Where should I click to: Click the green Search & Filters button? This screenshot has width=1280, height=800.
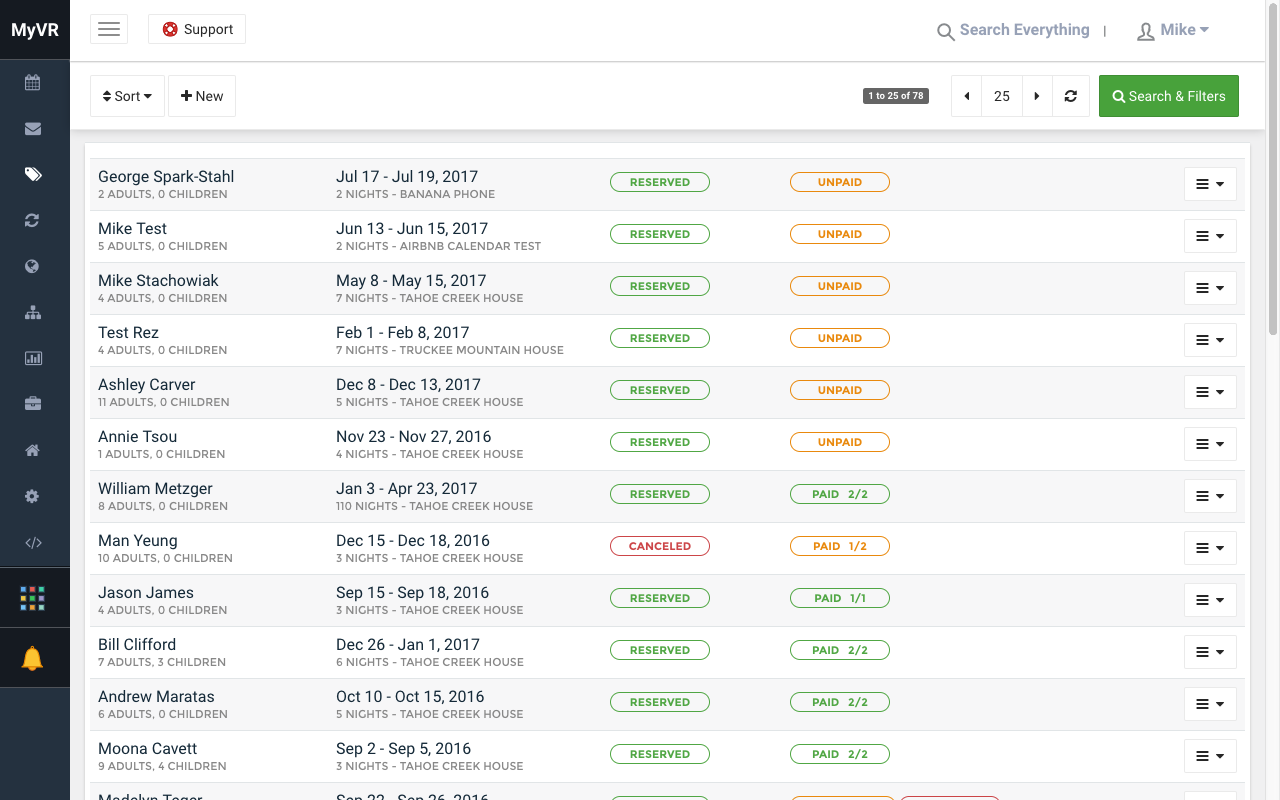1168,96
